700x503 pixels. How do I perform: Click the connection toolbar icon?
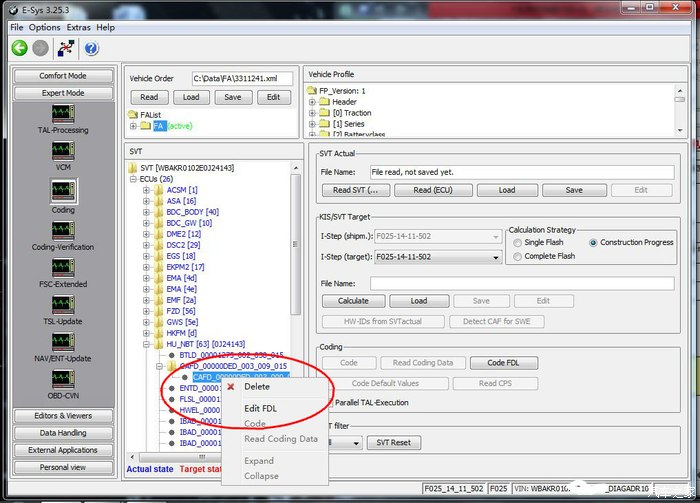click(x=66, y=48)
